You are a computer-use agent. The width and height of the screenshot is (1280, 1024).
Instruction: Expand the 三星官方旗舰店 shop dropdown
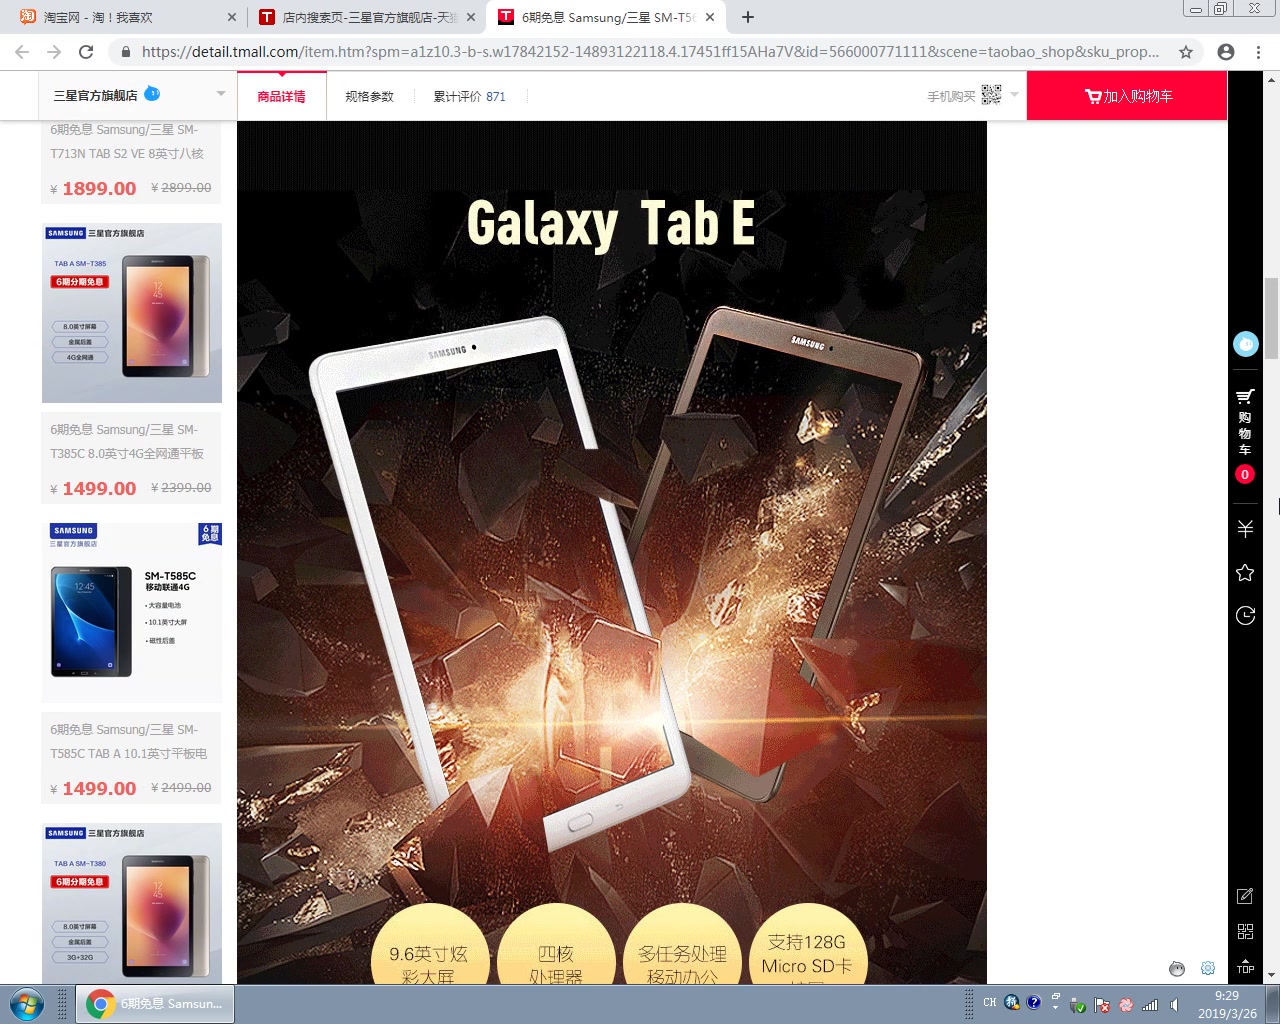pyautogui.click(x=221, y=95)
